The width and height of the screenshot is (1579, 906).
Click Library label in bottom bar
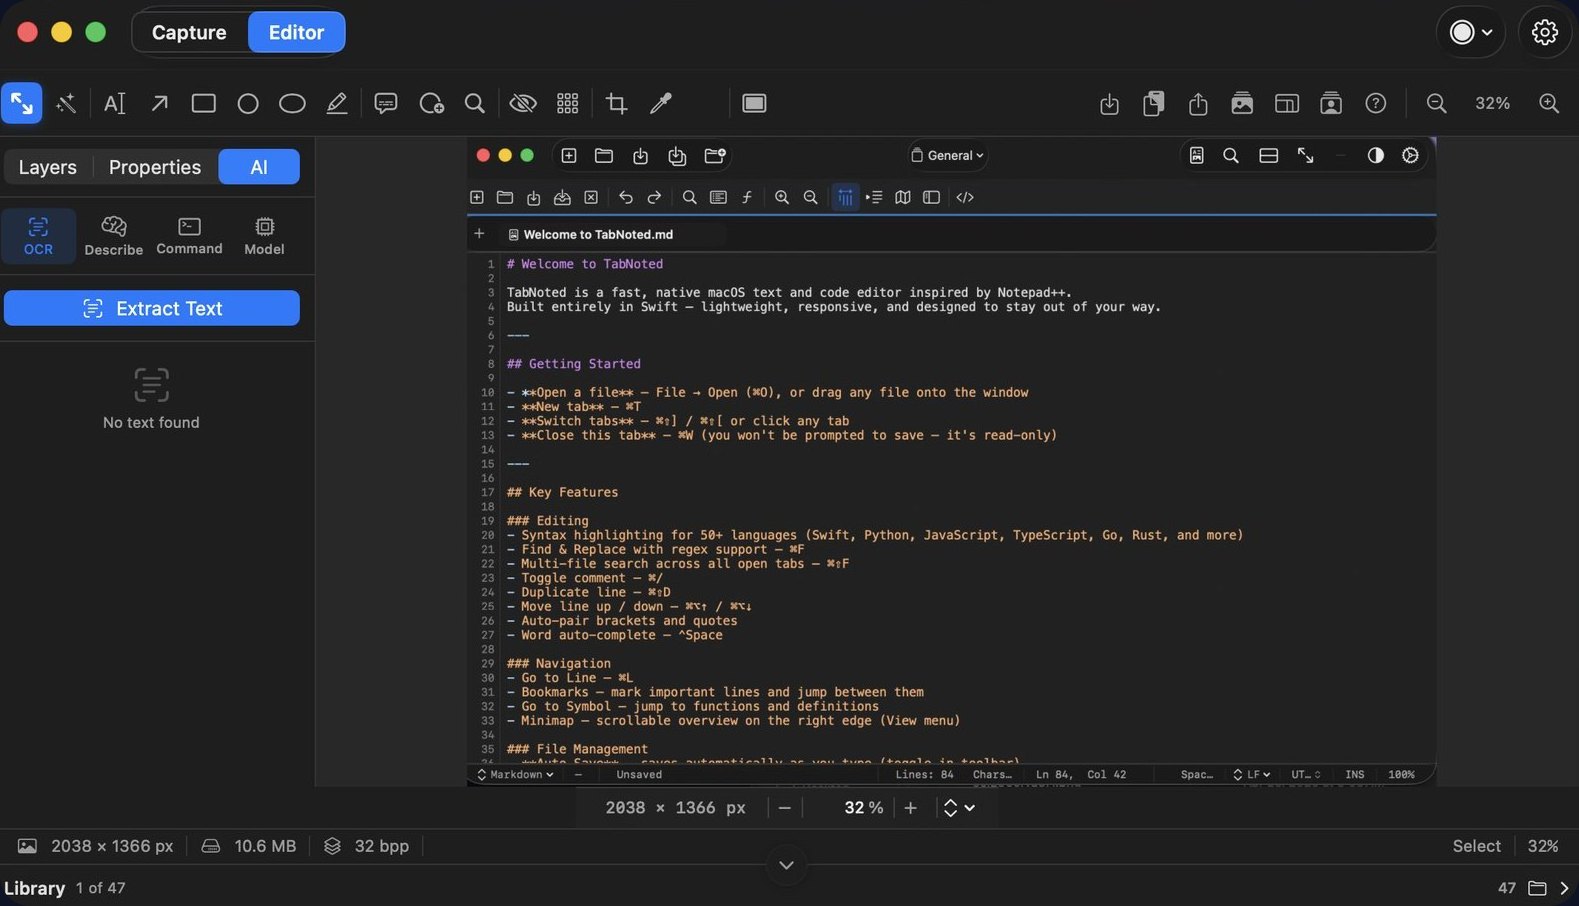coord(34,888)
